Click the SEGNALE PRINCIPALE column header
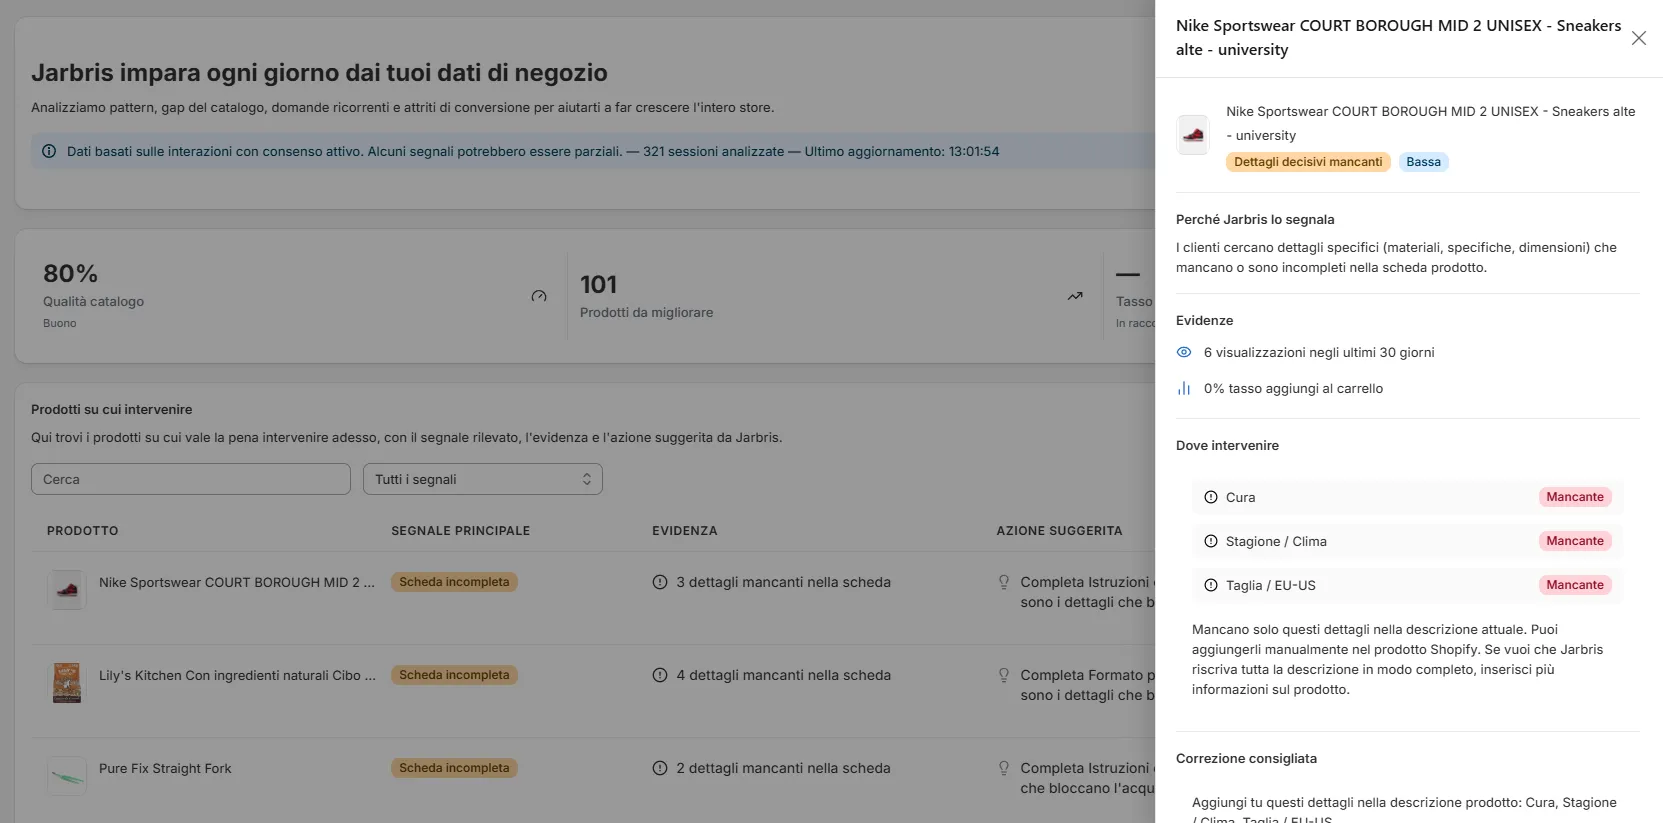Image resolution: width=1663 pixels, height=823 pixels. [x=461, y=531]
